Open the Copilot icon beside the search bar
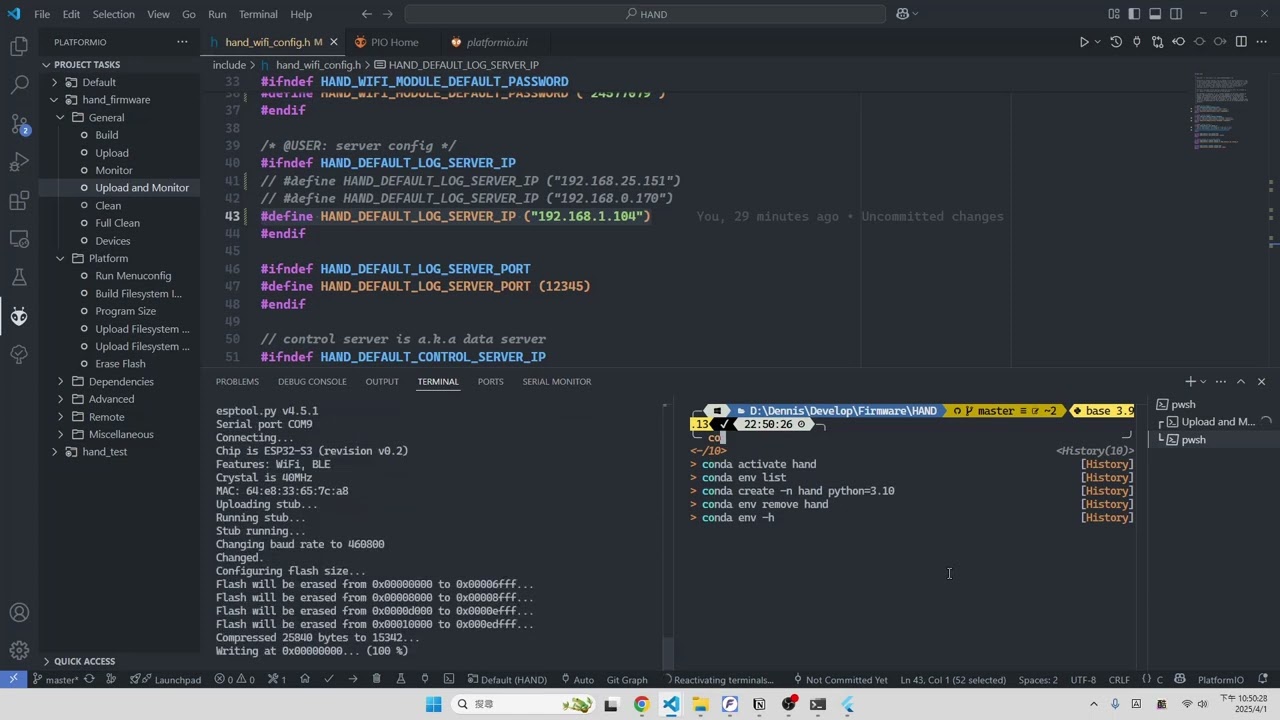This screenshot has height=720, width=1280. click(x=903, y=14)
